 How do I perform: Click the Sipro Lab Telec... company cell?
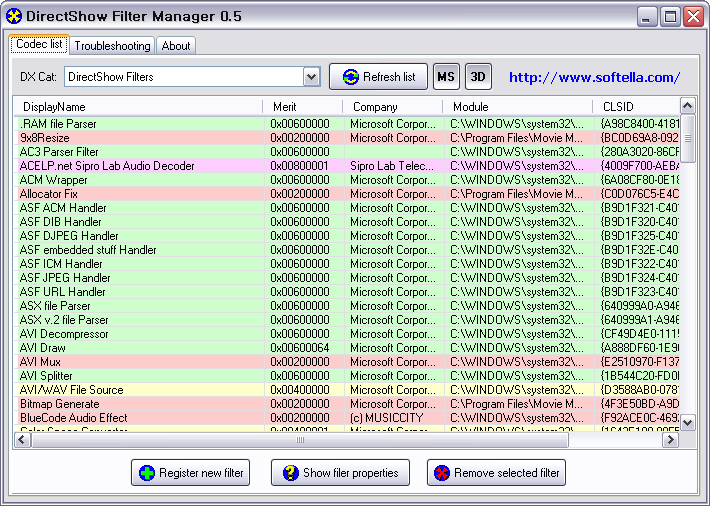392,166
